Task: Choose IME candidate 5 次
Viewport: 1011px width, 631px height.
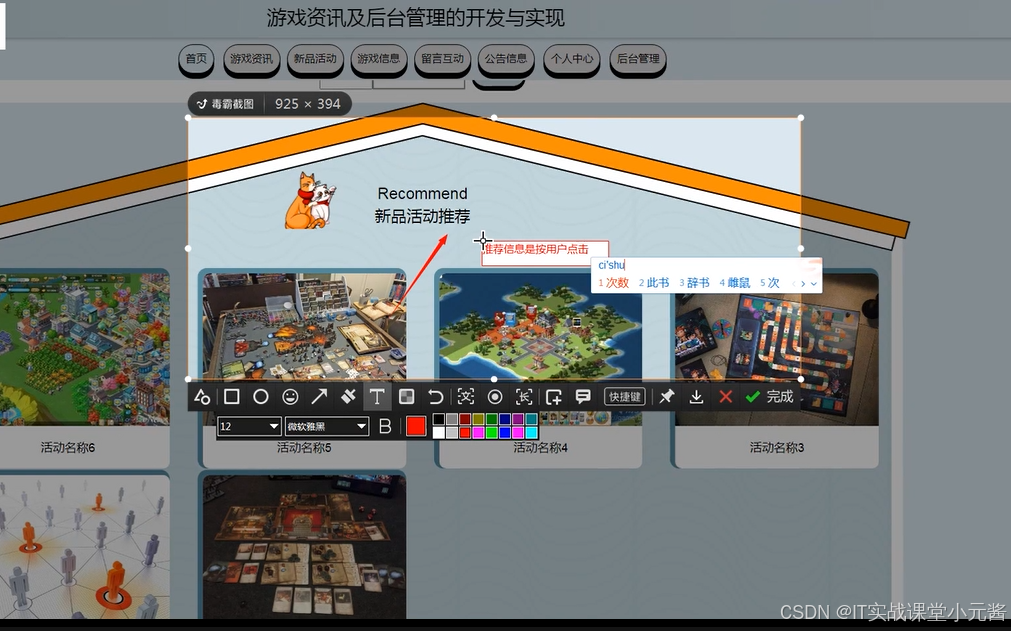Action: pos(770,283)
